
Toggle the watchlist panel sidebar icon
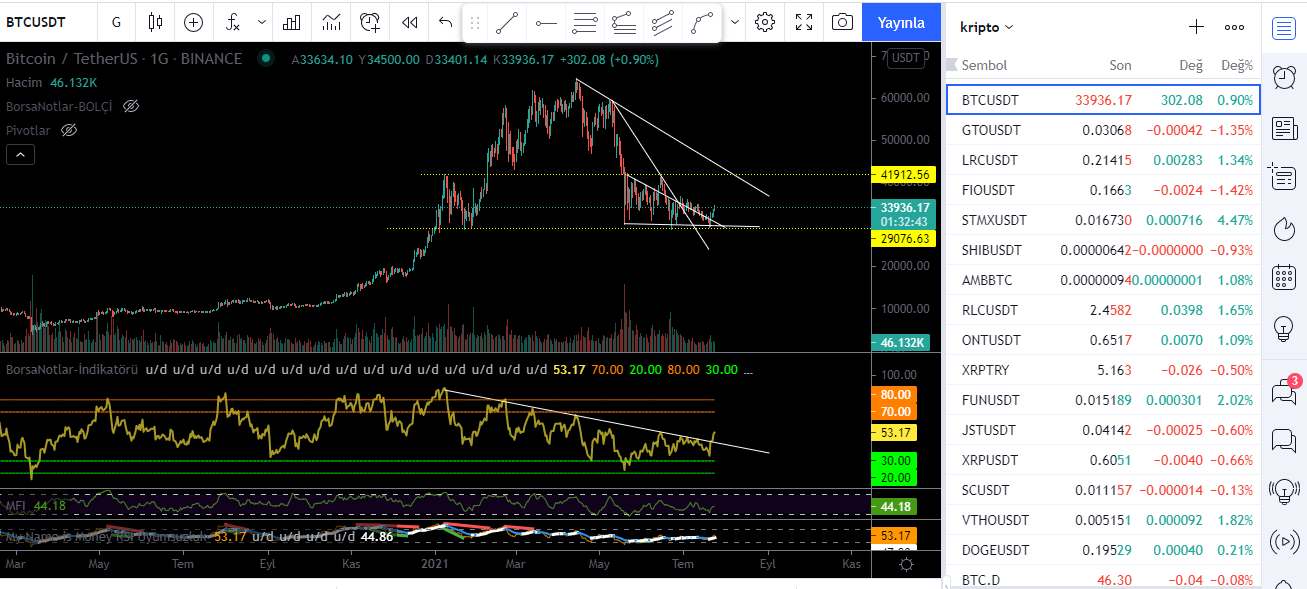click(x=1283, y=27)
